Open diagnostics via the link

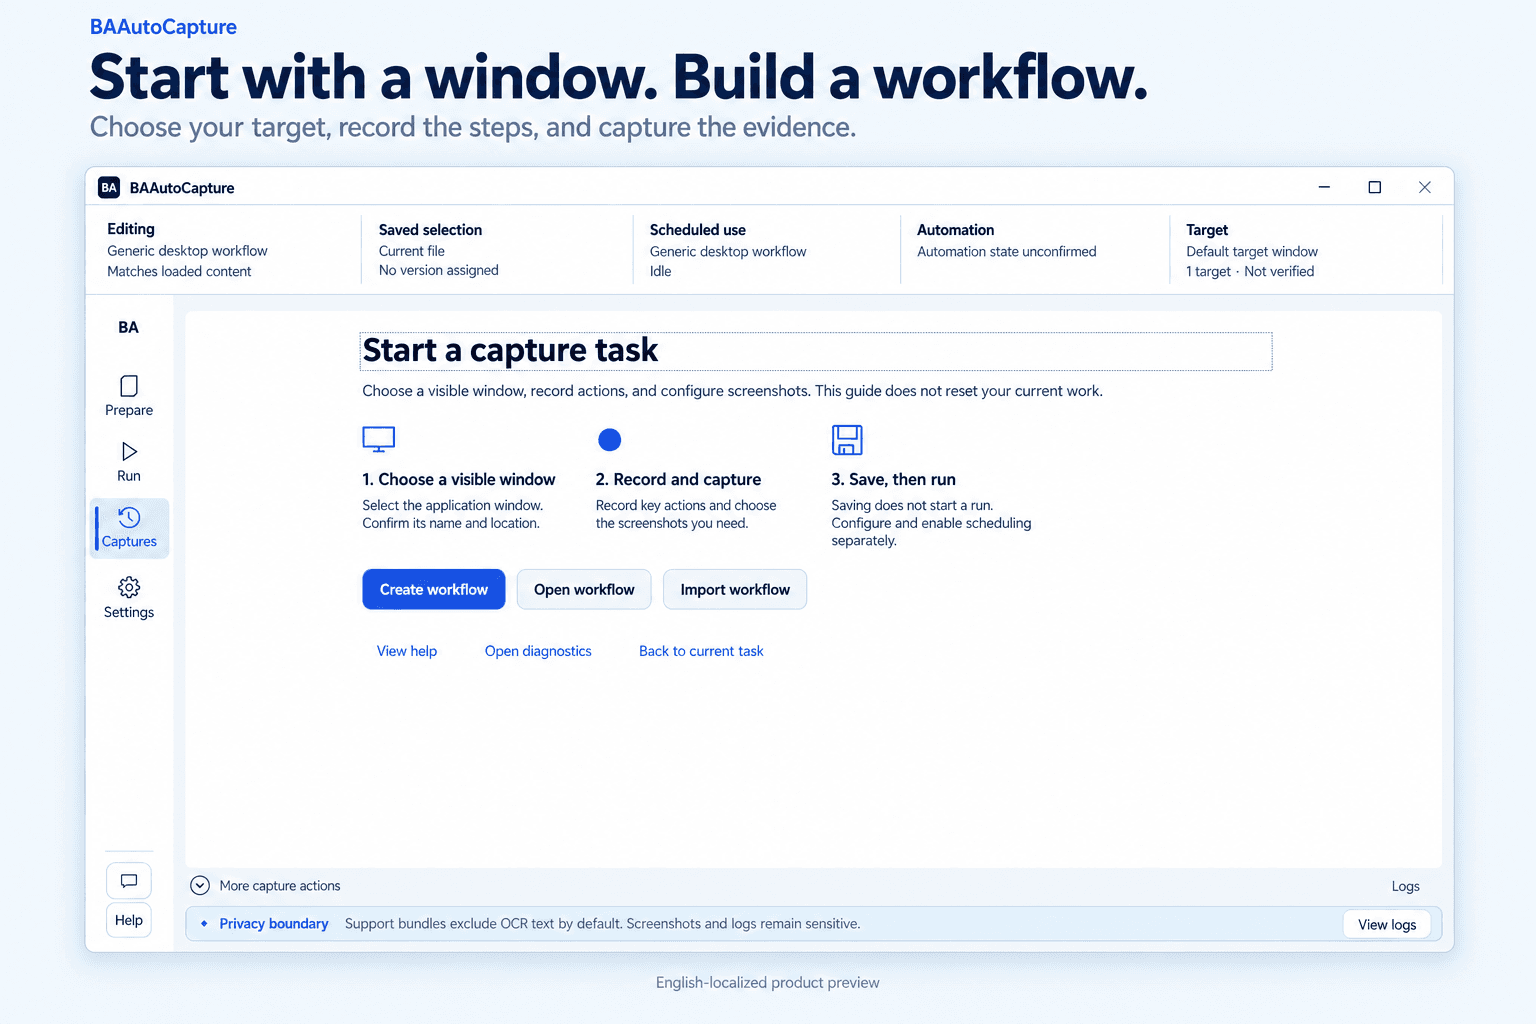coord(538,651)
